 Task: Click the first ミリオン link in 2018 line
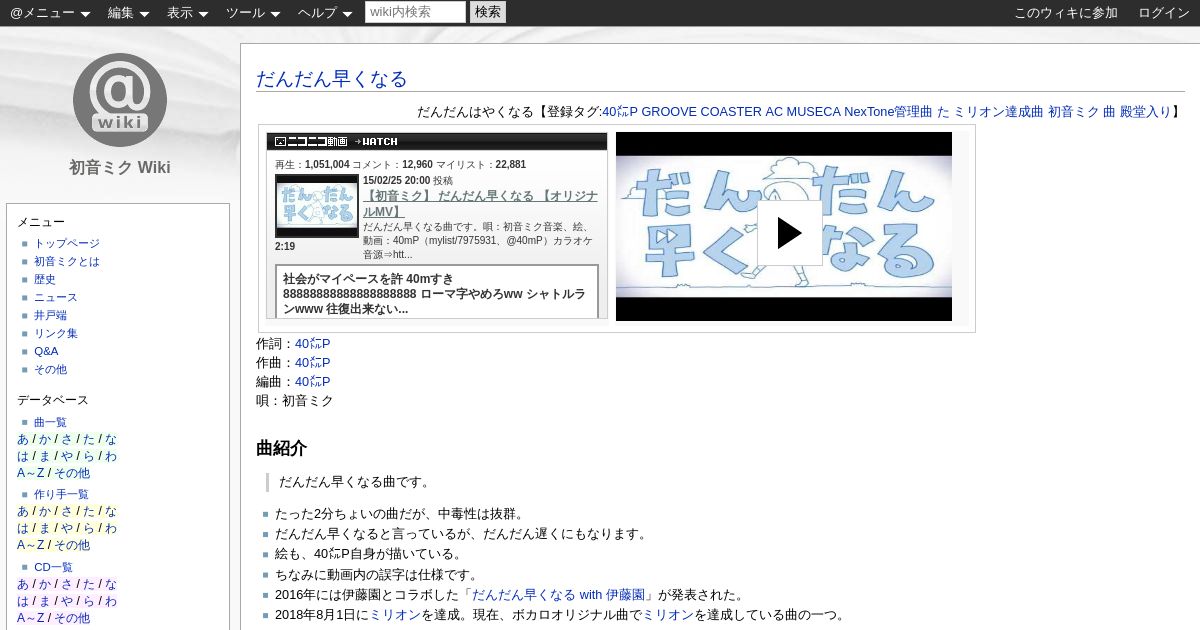(395, 615)
